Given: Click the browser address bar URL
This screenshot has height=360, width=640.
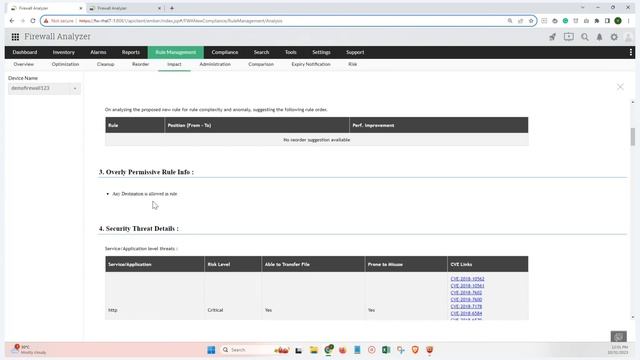Looking at the screenshot, I should pyautogui.click(x=180, y=21).
